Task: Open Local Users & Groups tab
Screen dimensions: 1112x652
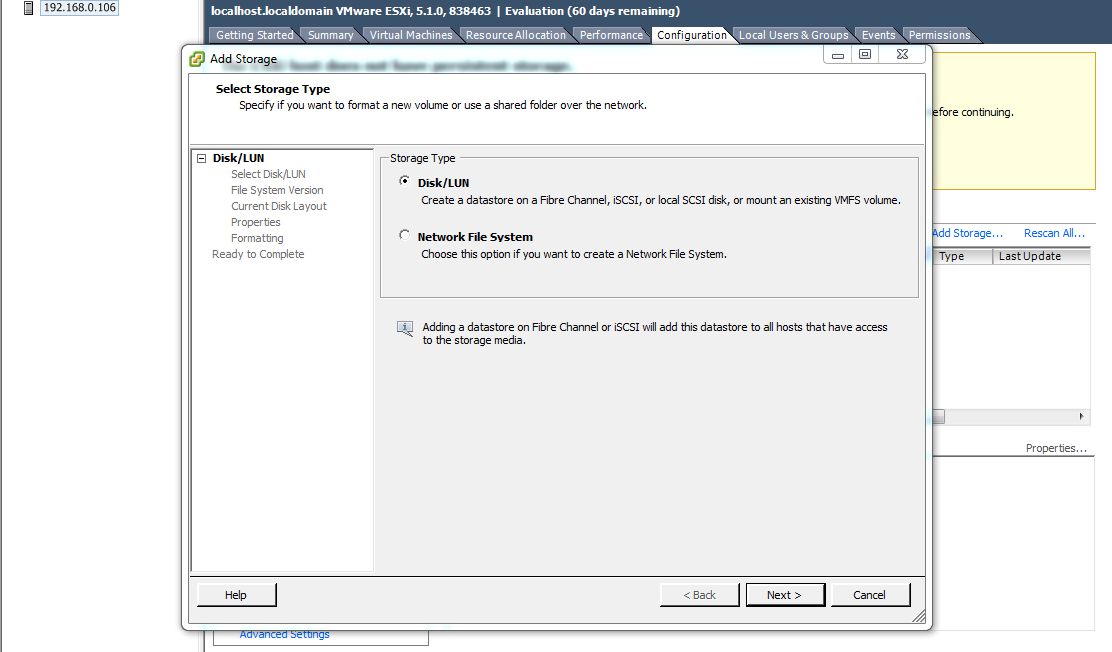Action: [x=793, y=35]
